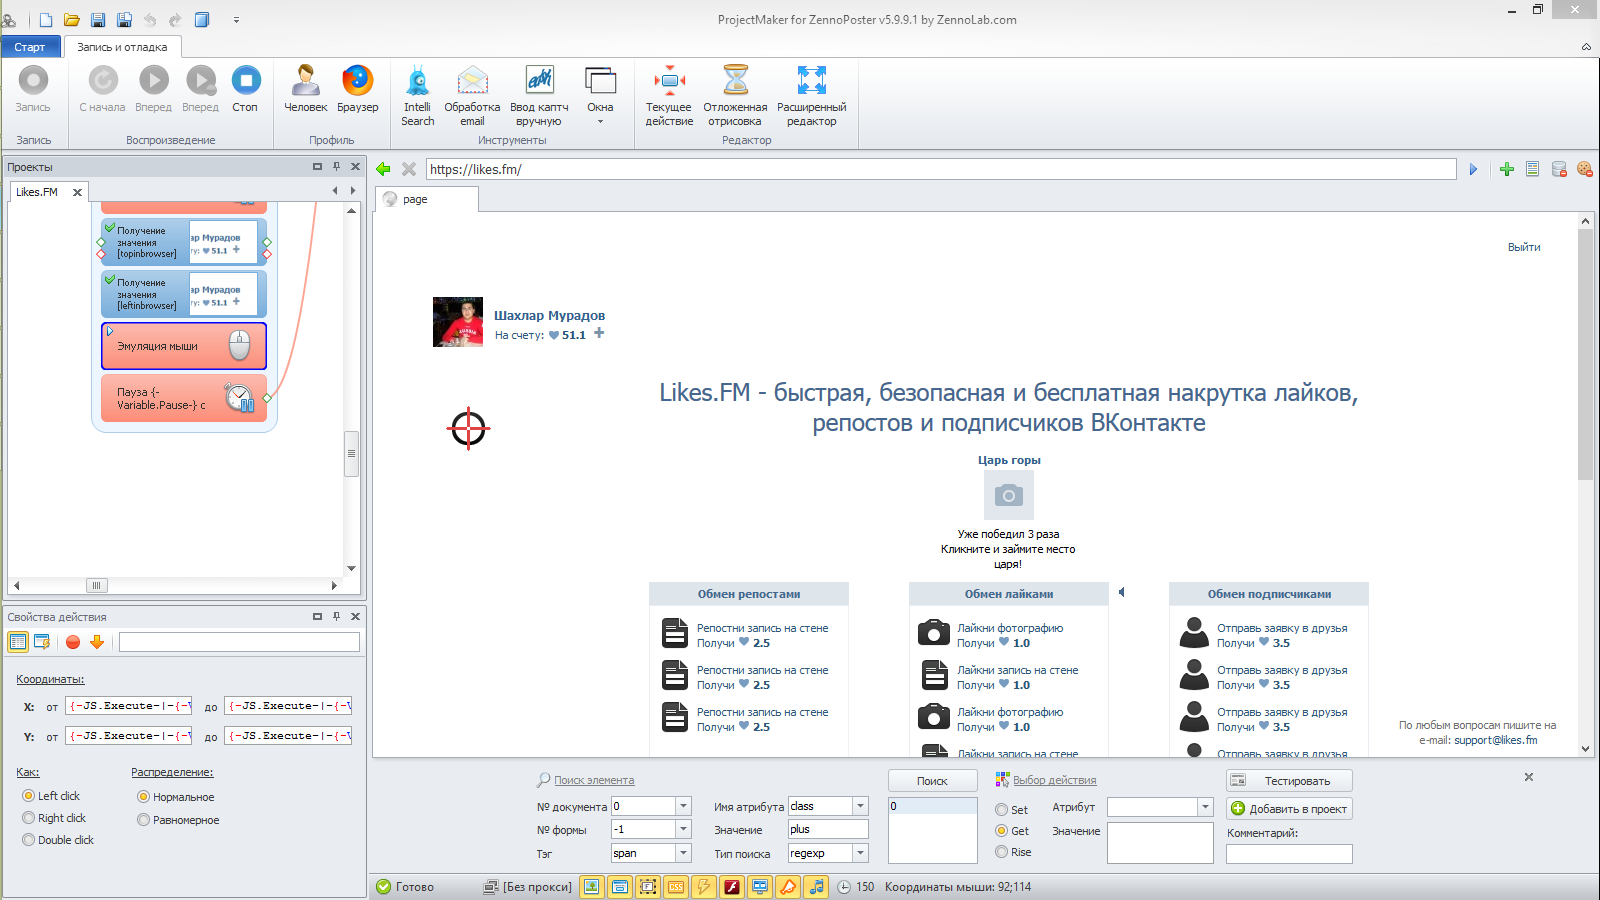Click the Комментарий comment field
The width and height of the screenshot is (1600, 900).
pyautogui.click(x=1289, y=854)
